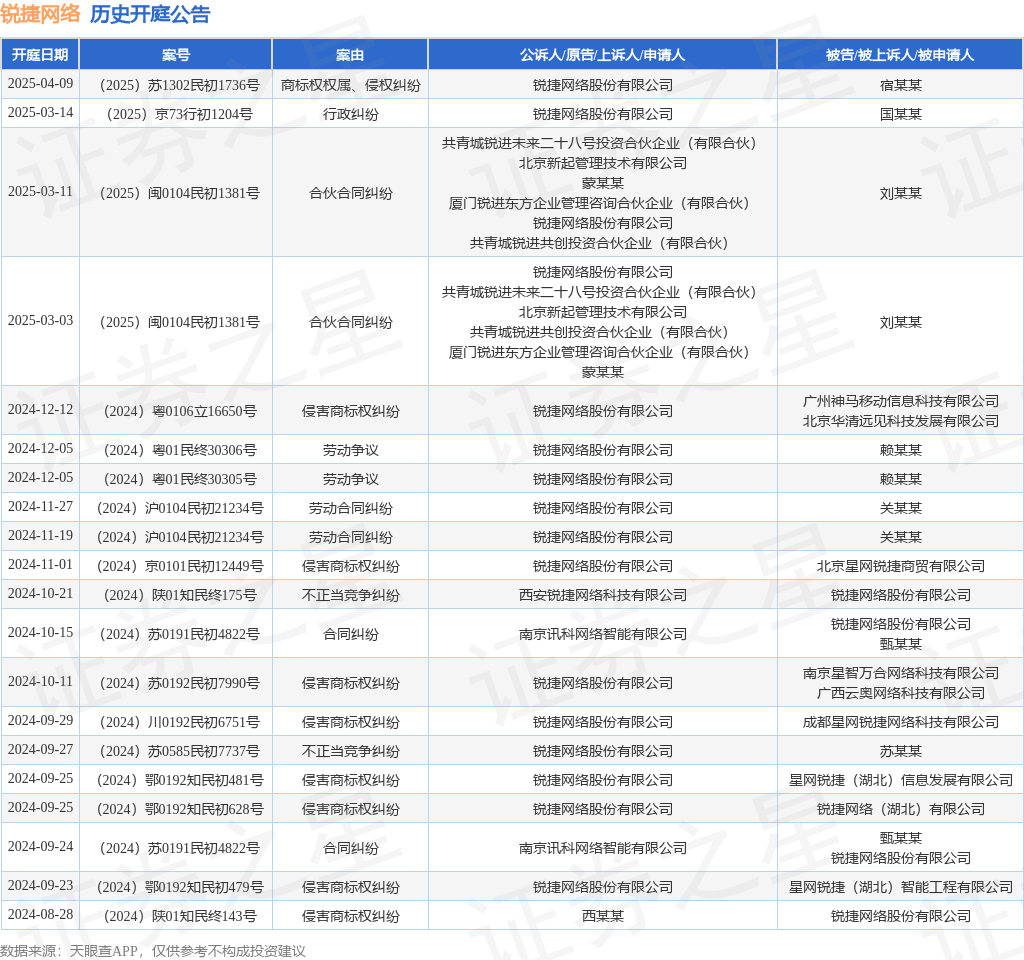Select date cell 2024-11-19
Image resolution: width=1024 pixels, height=960 pixels.
pyautogui.click(x=40, y=536)
